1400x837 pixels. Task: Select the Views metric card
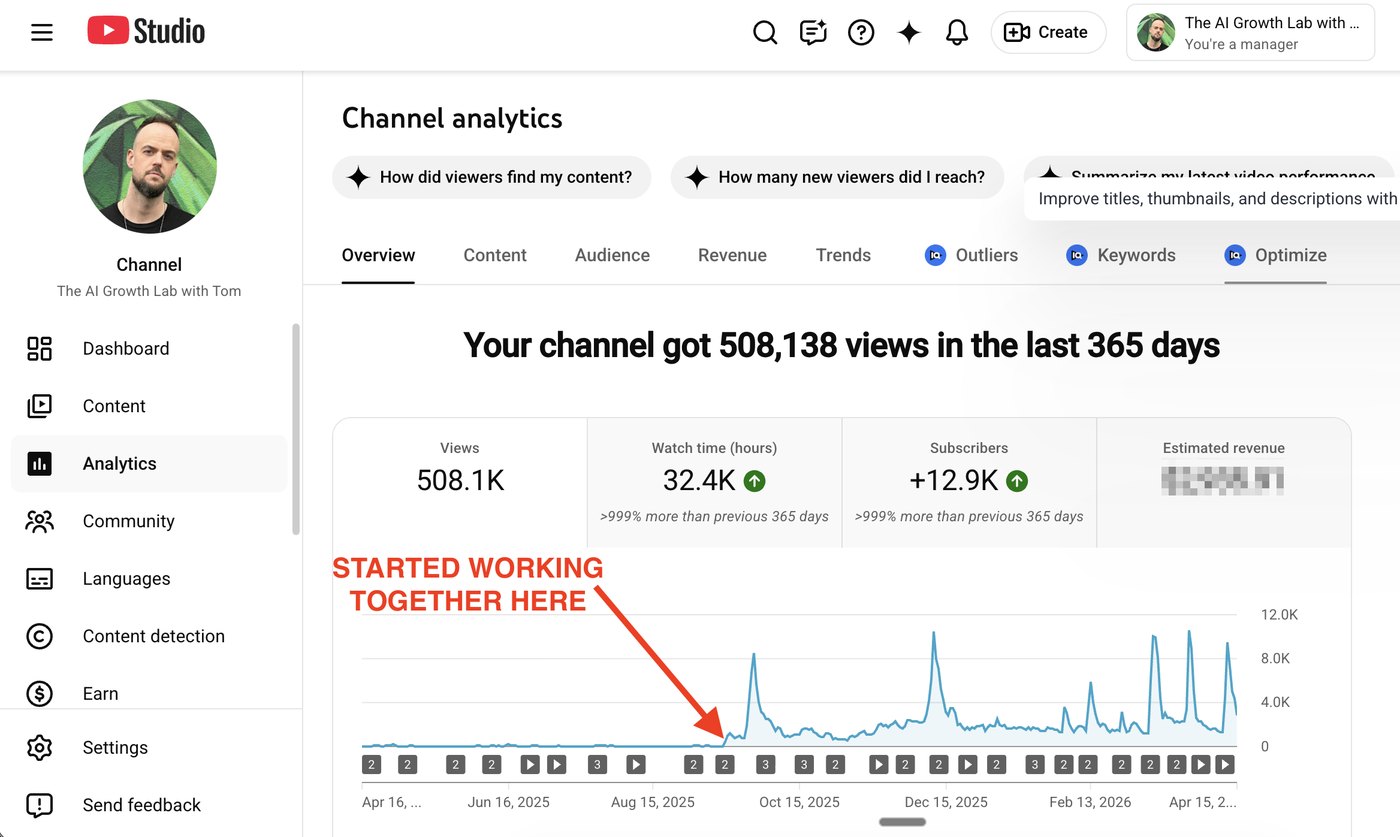click(x=460, y=482)
